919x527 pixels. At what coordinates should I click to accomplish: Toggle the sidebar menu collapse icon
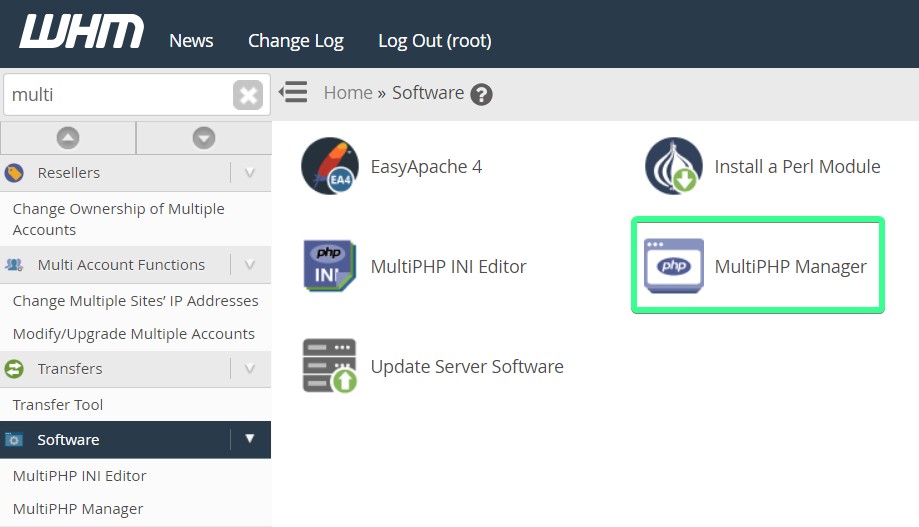[x=293, y=93]
